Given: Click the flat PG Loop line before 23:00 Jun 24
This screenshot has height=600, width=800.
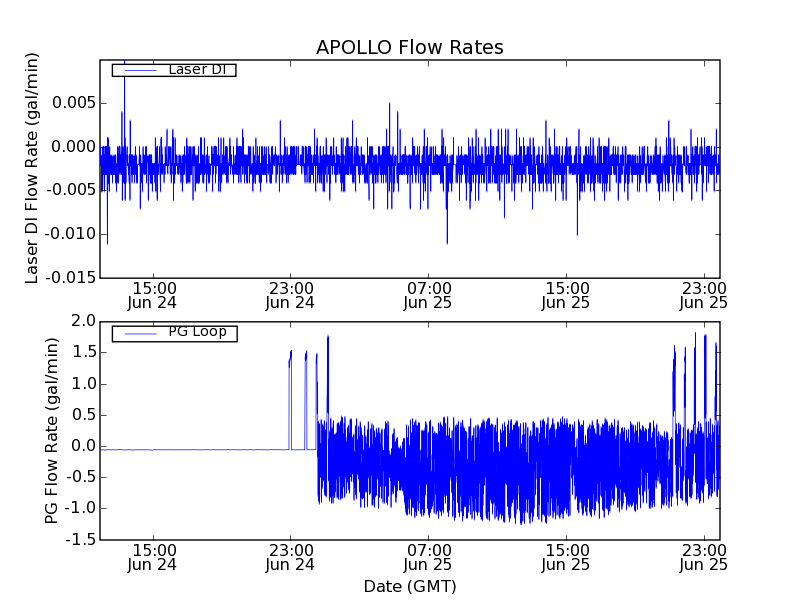Looking at the screenshot, I should pyautogui.click(x=200, y=450).
